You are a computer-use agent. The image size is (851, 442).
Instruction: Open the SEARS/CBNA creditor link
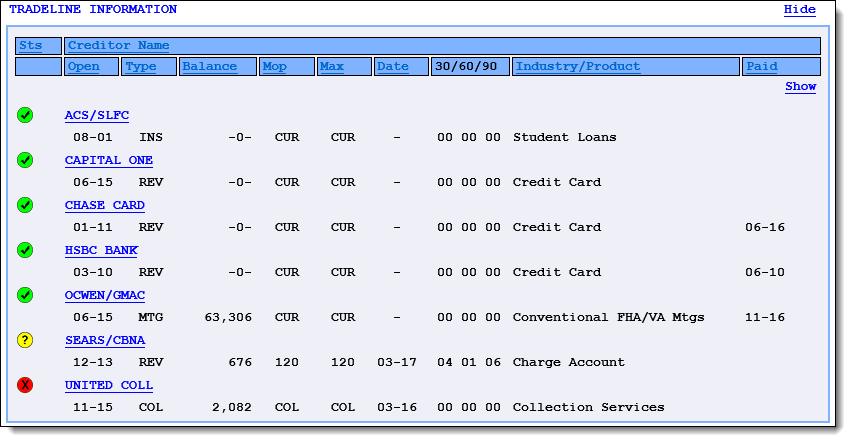(105, 341)
